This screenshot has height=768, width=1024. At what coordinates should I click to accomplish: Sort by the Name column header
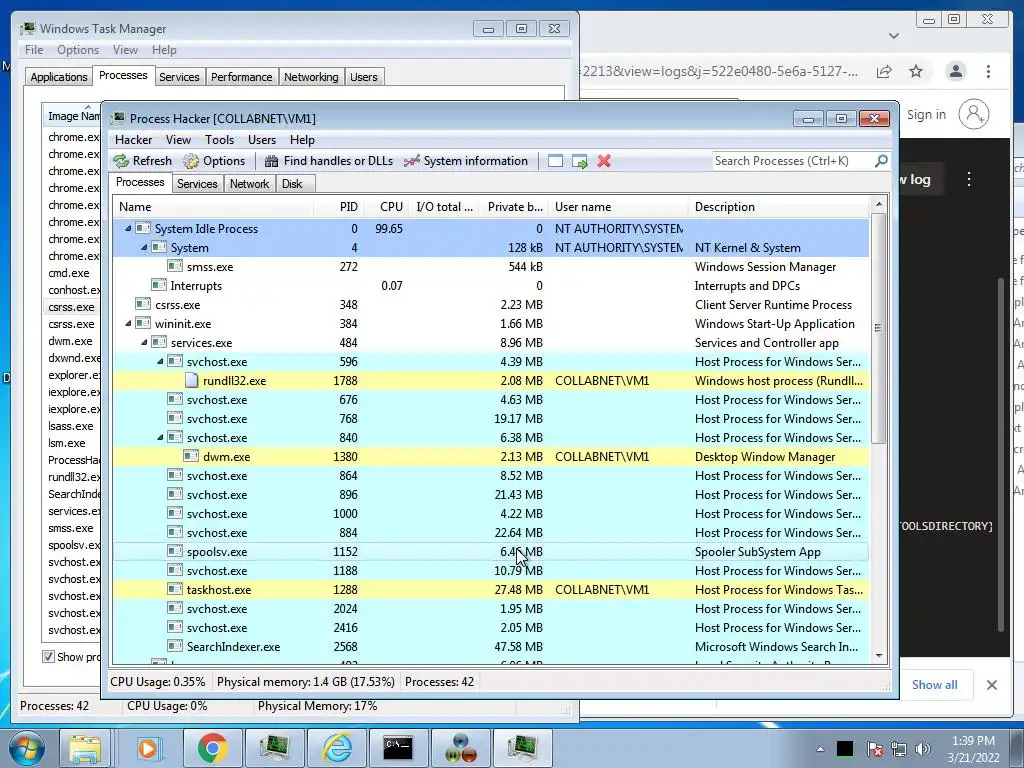(213, 207)
